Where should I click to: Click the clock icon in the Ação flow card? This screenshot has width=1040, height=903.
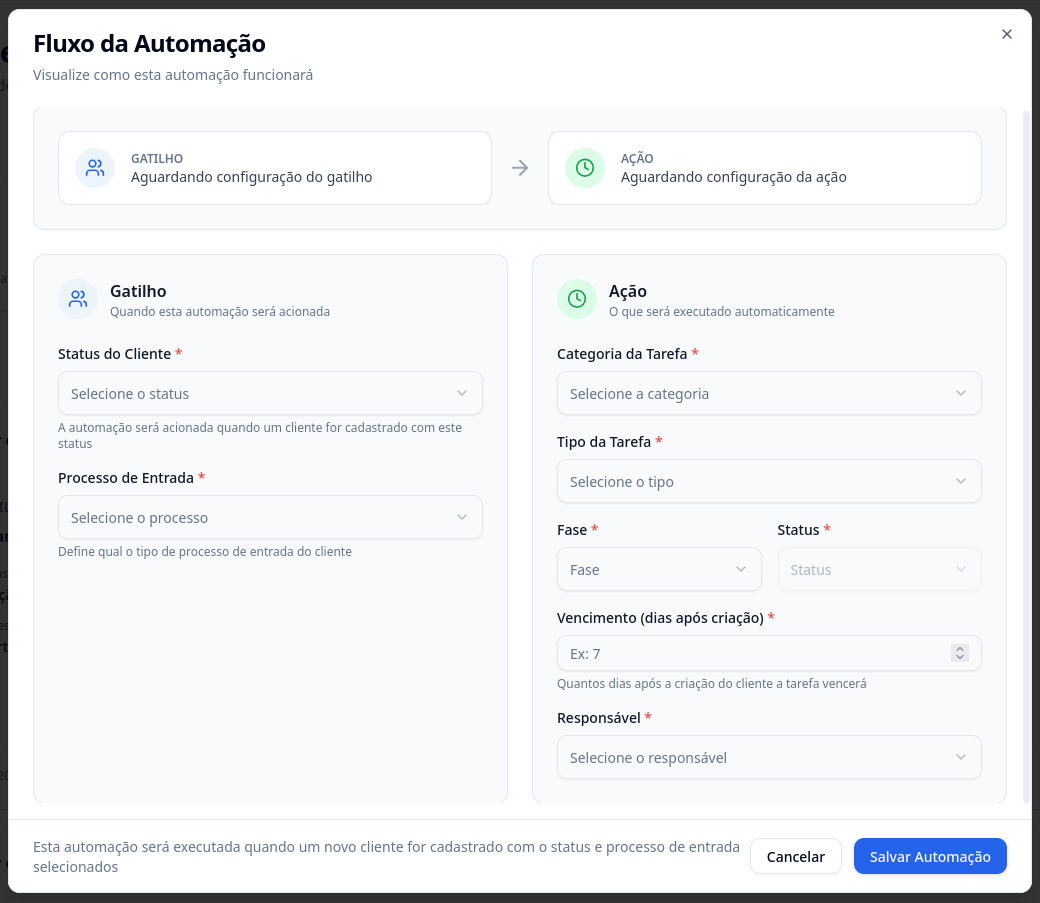point(585,168)
